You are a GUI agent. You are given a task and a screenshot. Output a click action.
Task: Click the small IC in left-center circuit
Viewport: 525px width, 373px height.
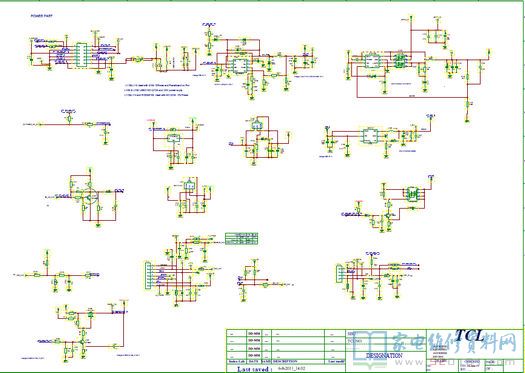point(174,138)
